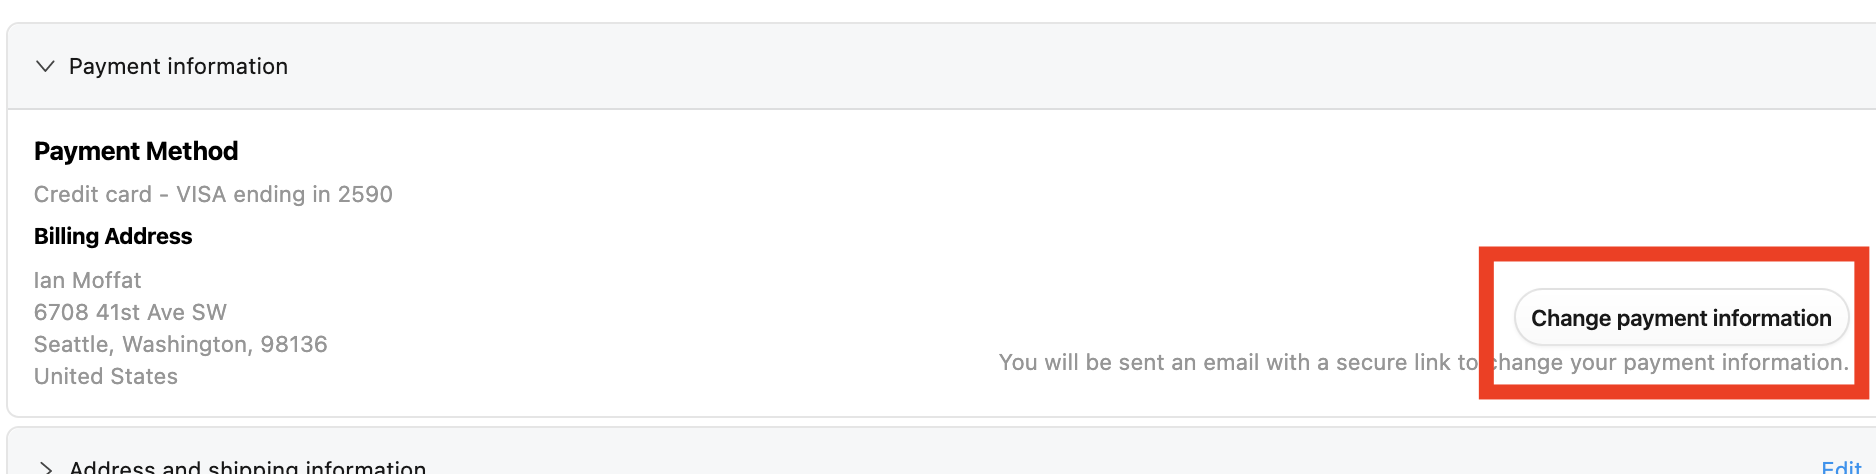Open the Edit link for address section
This screenshot has height=474, width=1876.
coord(1840,467)
